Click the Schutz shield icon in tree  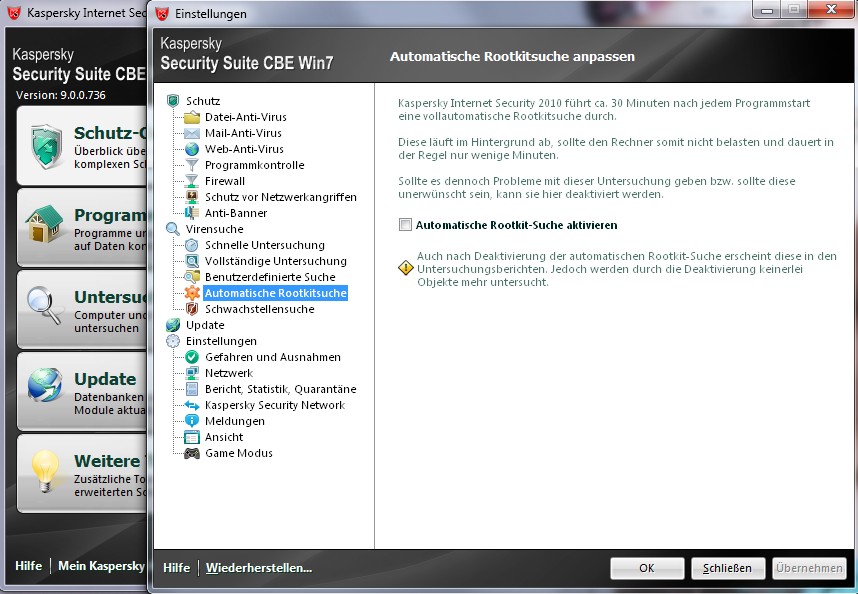[x=173, y=101]
